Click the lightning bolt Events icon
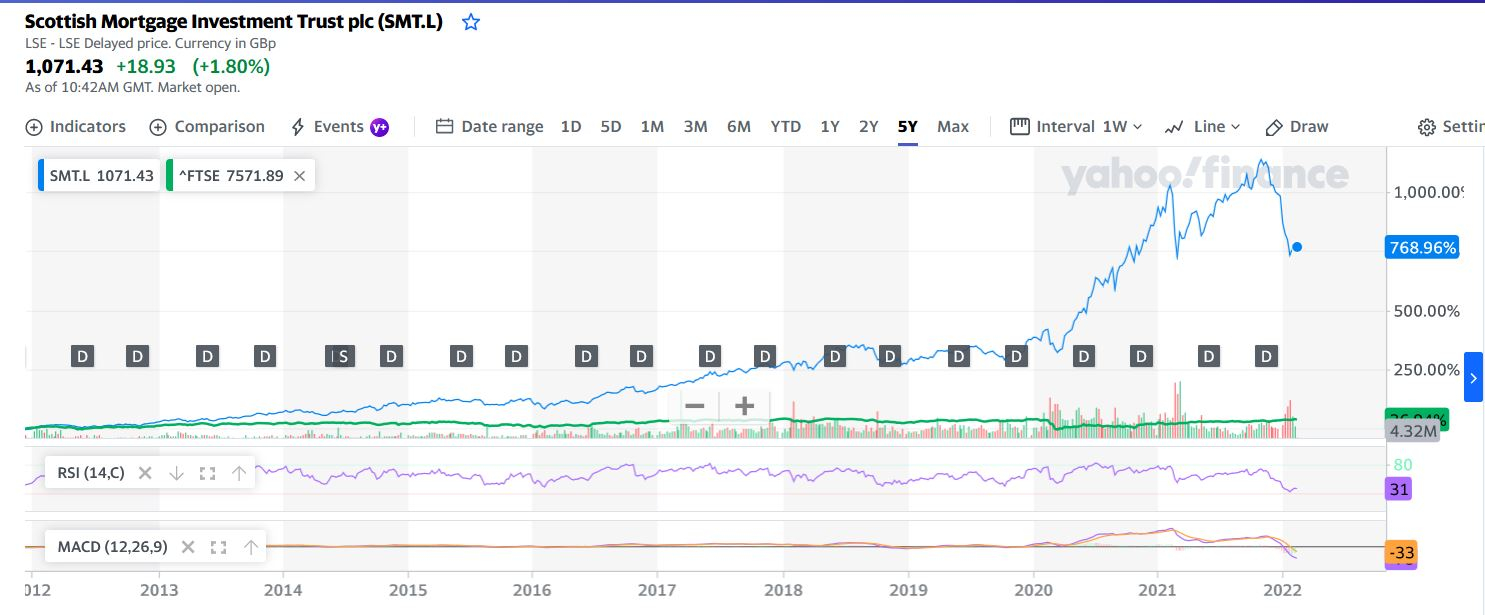Screen dimensions: 1485x615 tap(297, 127)
